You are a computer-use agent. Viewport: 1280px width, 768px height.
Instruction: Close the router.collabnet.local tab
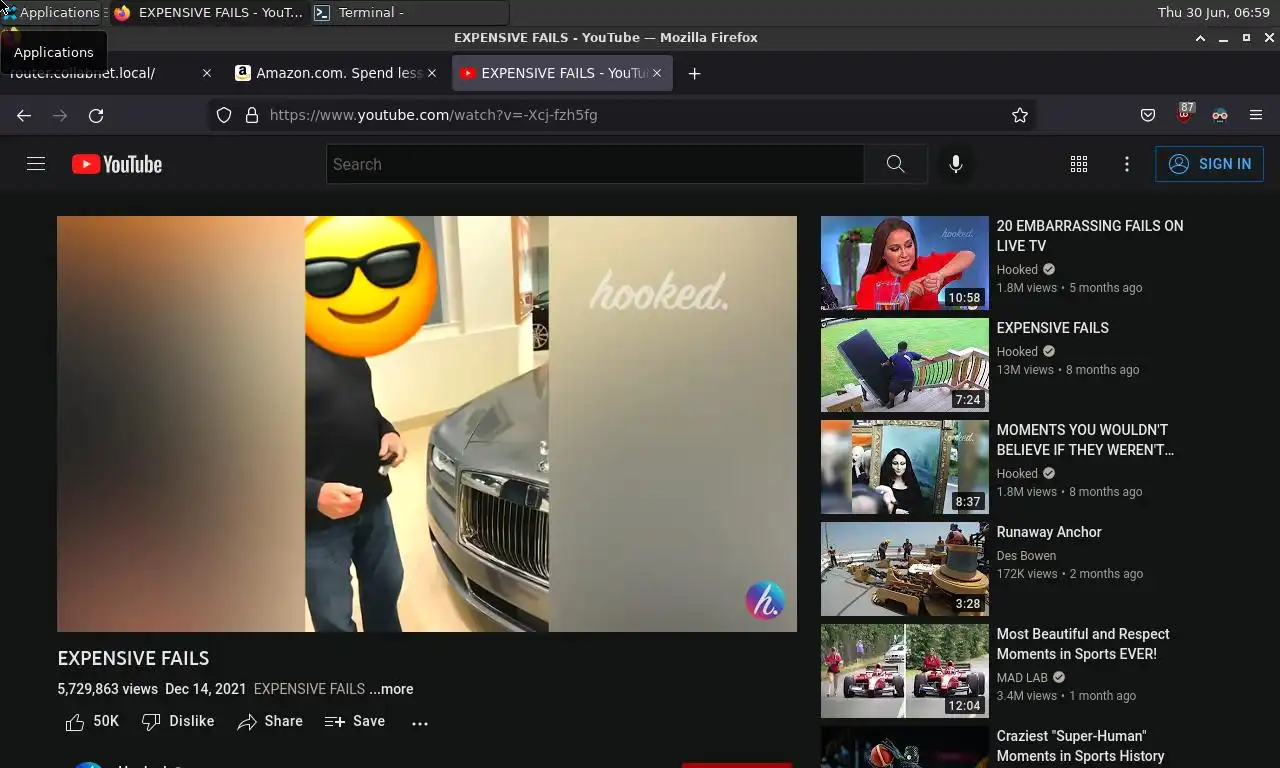207,73
